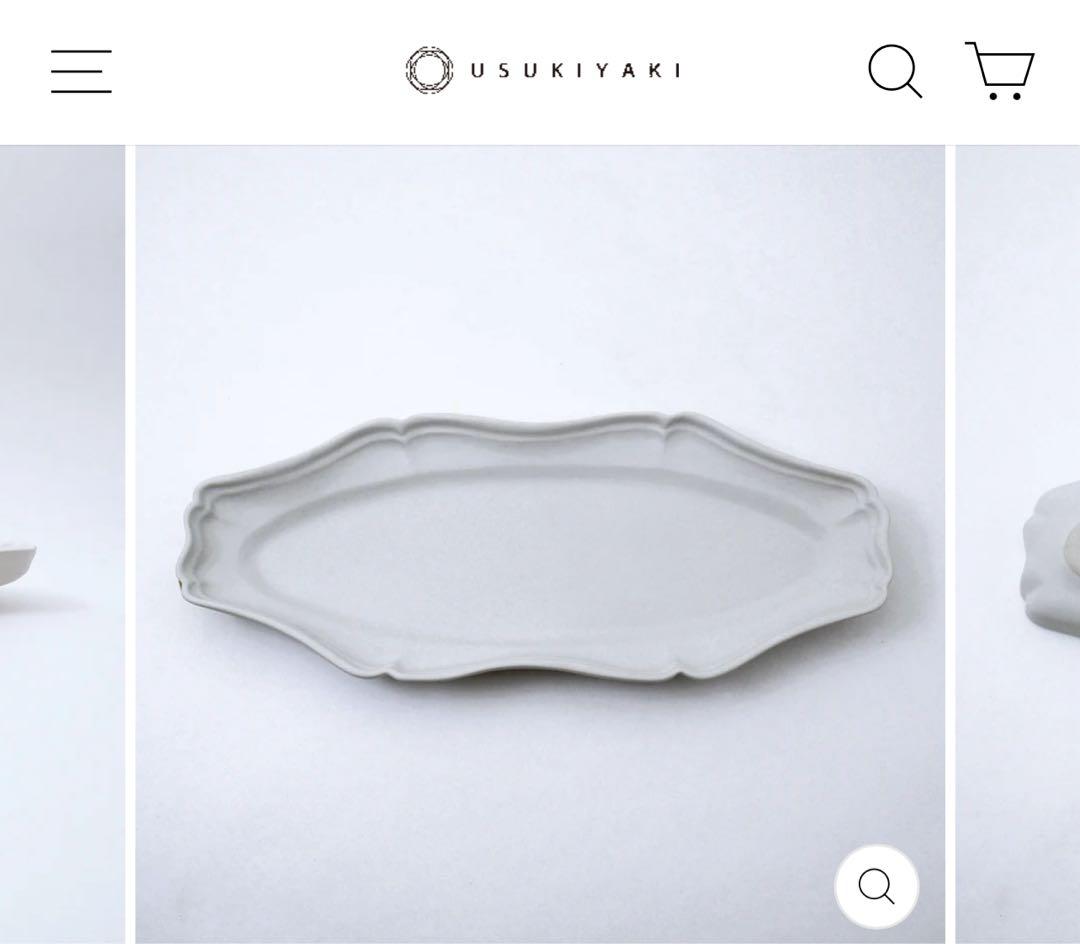Click empty backdrop above the plate
The image size is (1080, 944).
pos(540,275)
